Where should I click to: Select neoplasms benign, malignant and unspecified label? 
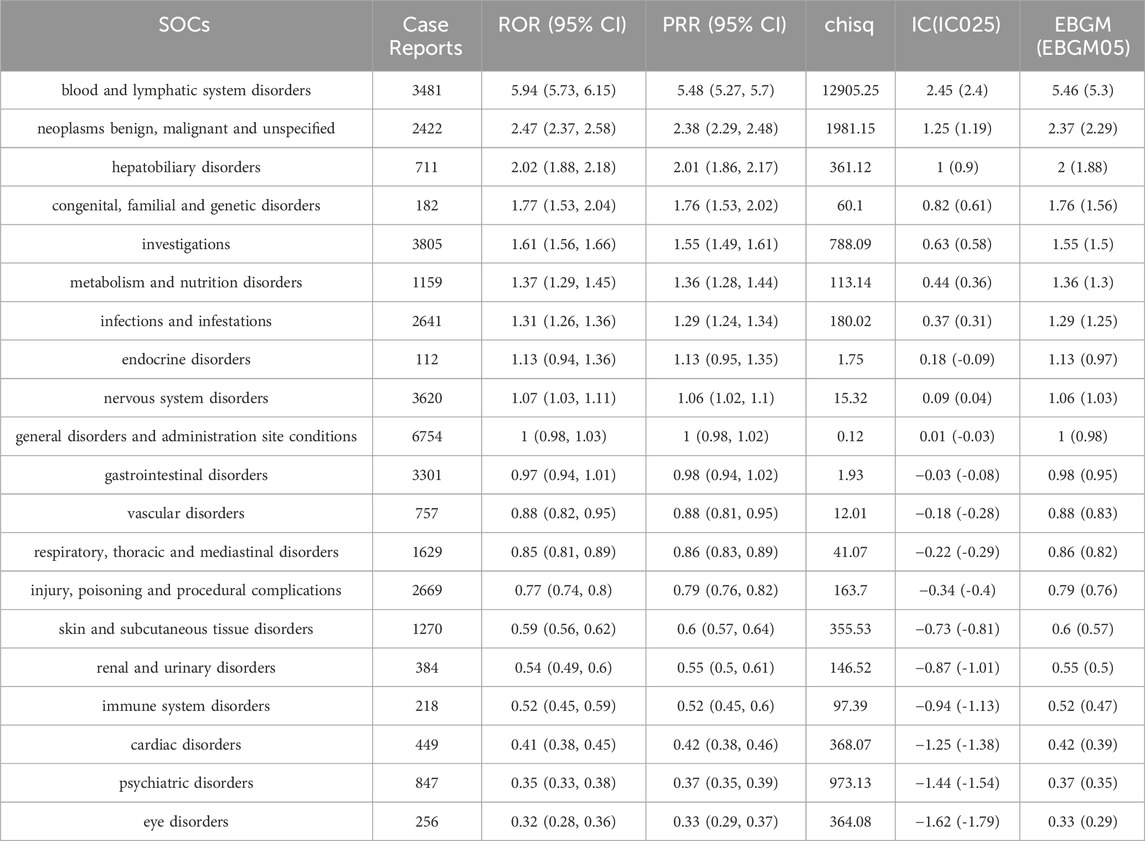click(185, 129)
